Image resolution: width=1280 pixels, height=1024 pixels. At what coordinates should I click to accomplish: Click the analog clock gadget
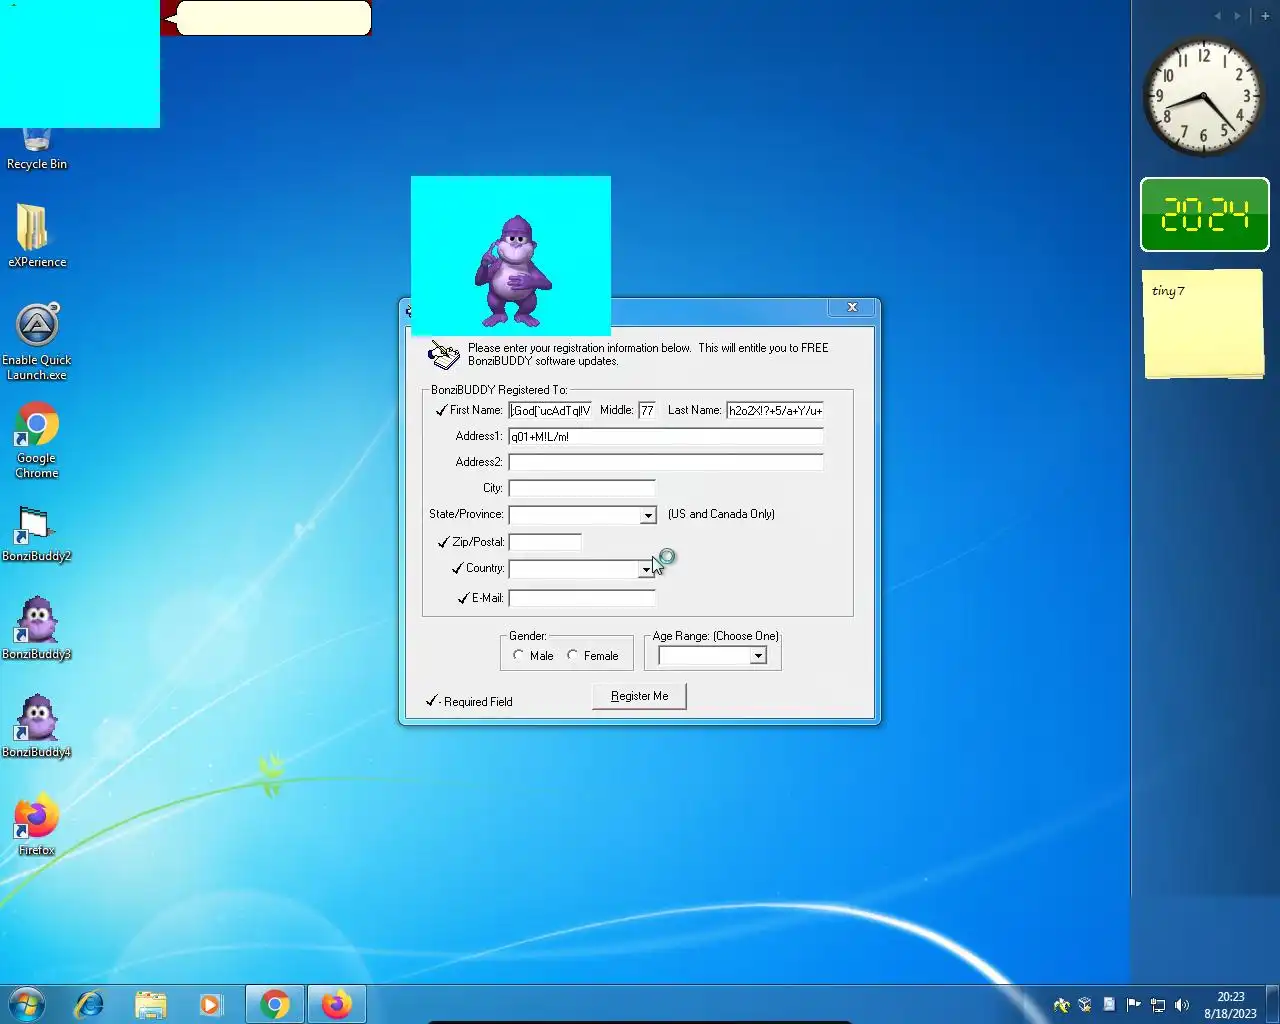1204,97
